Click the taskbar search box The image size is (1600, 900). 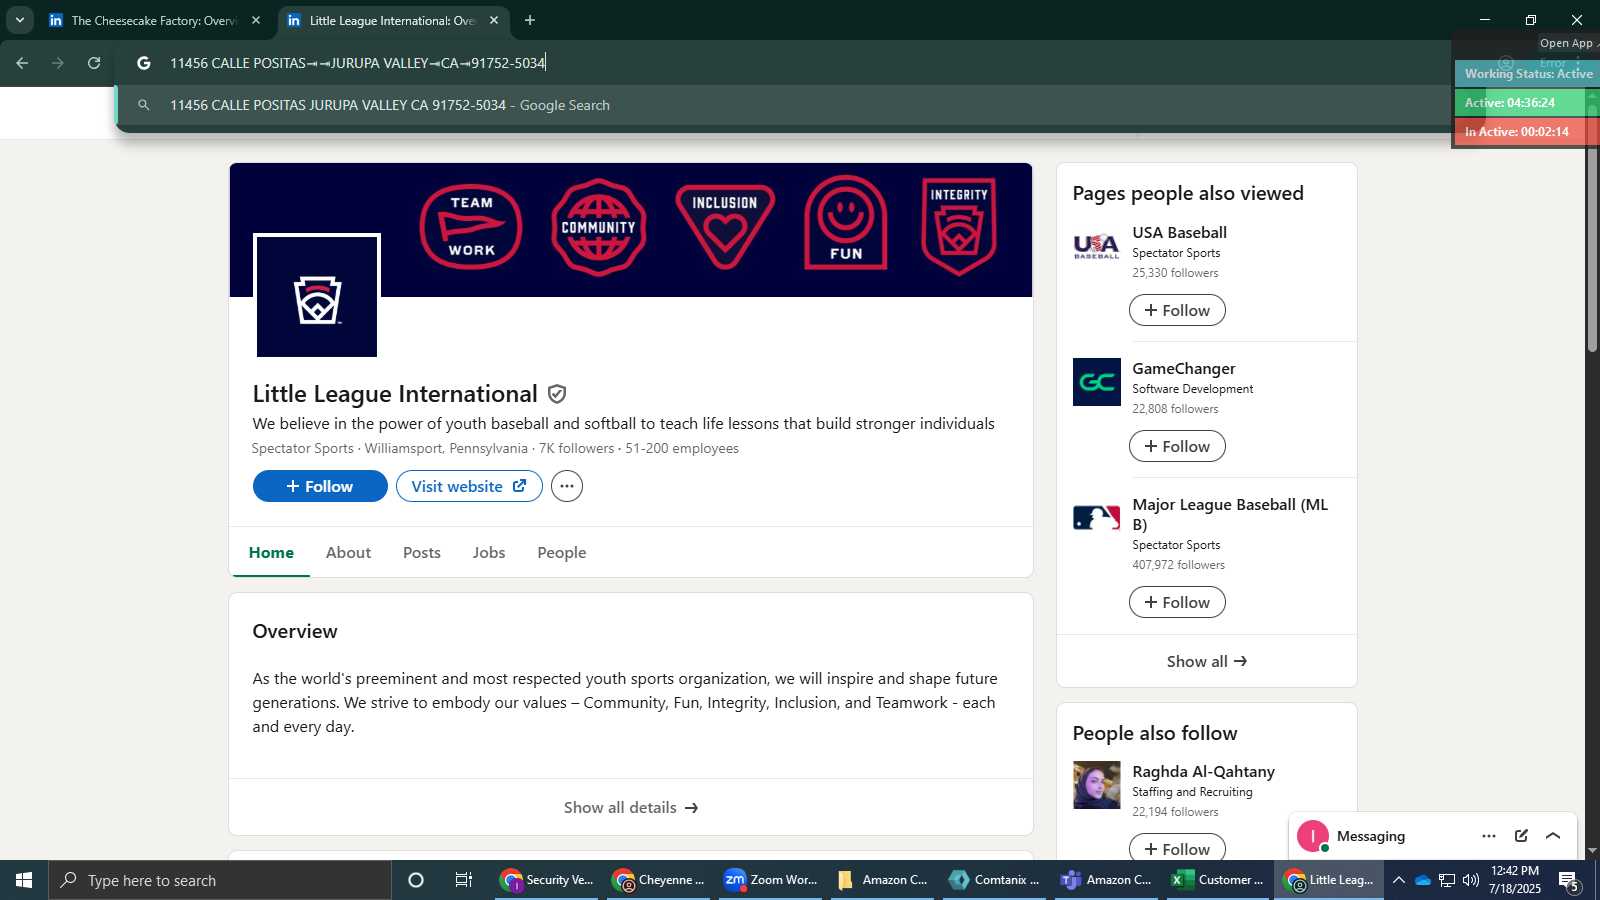click(220, 880)
